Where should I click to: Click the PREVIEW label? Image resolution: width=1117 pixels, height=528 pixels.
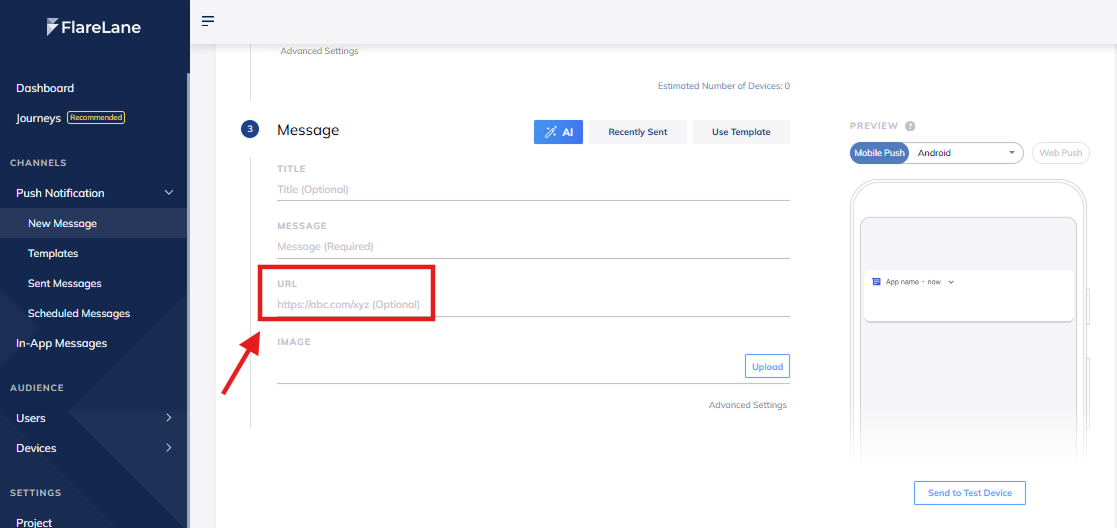(x=874, y=126)
